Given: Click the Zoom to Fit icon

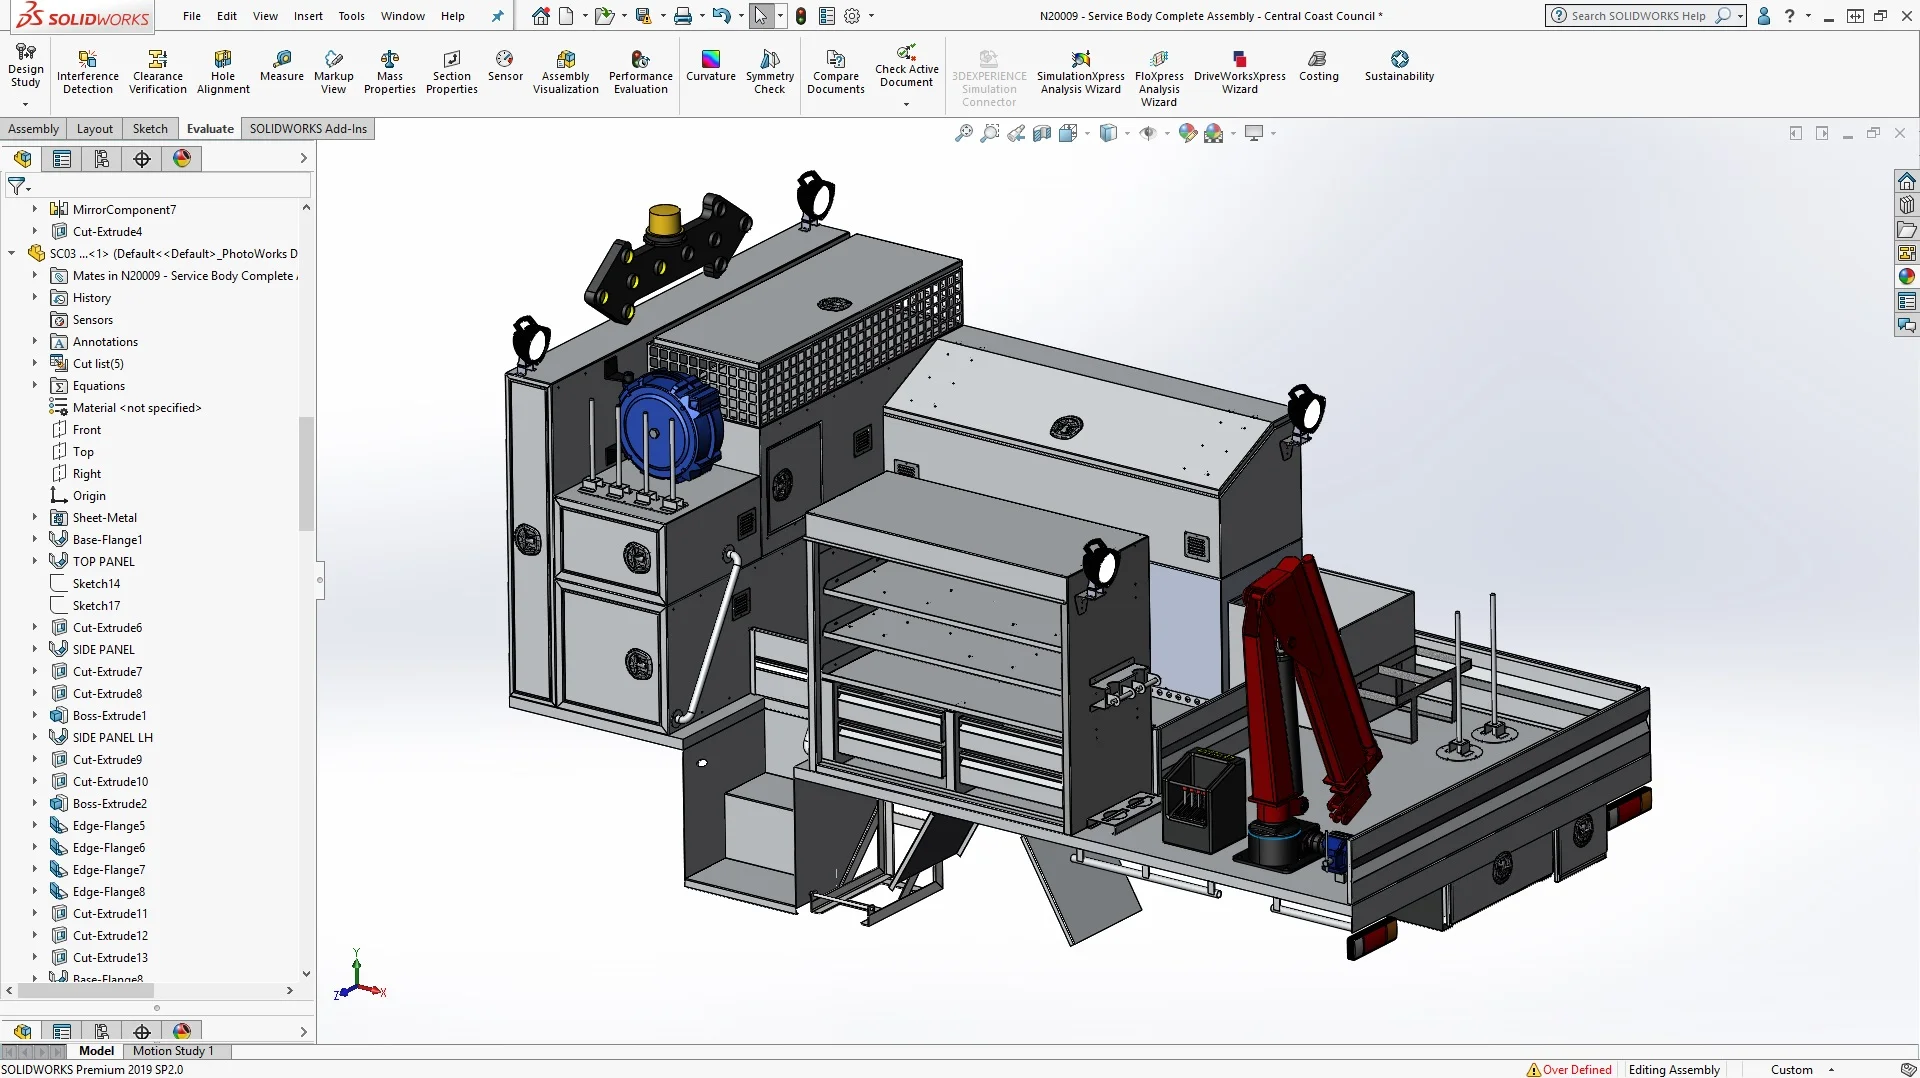Looking at the screenshot, I should point(964,133).
